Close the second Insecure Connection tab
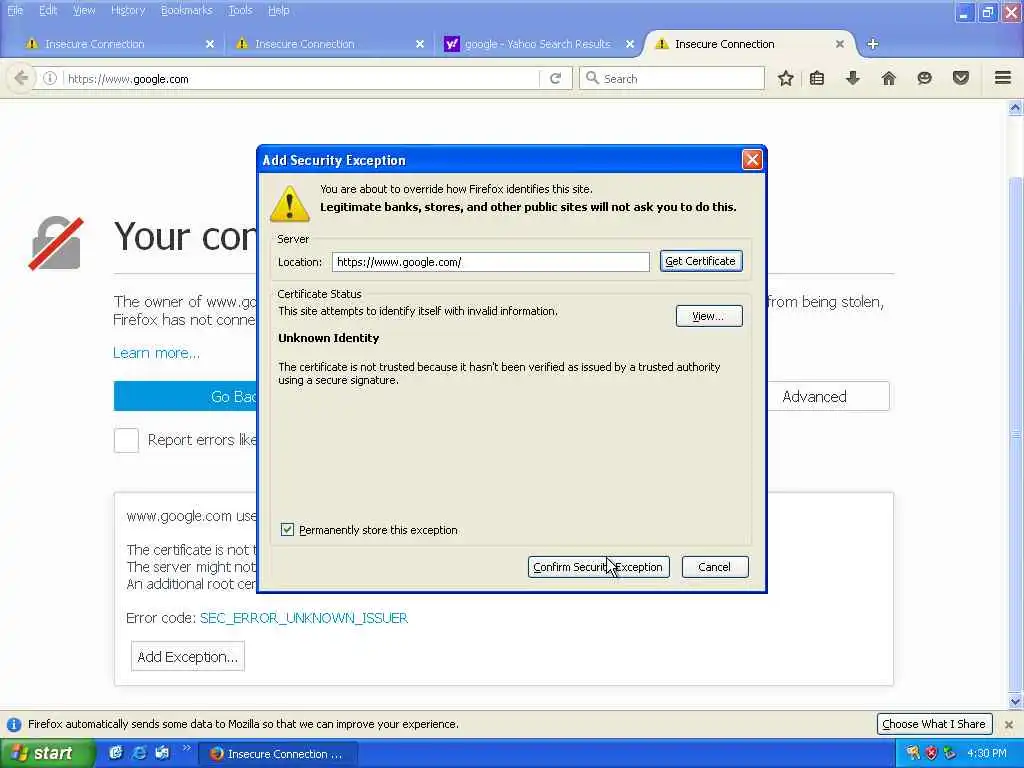The image size is (1024, 768). [x=420, y=44]
